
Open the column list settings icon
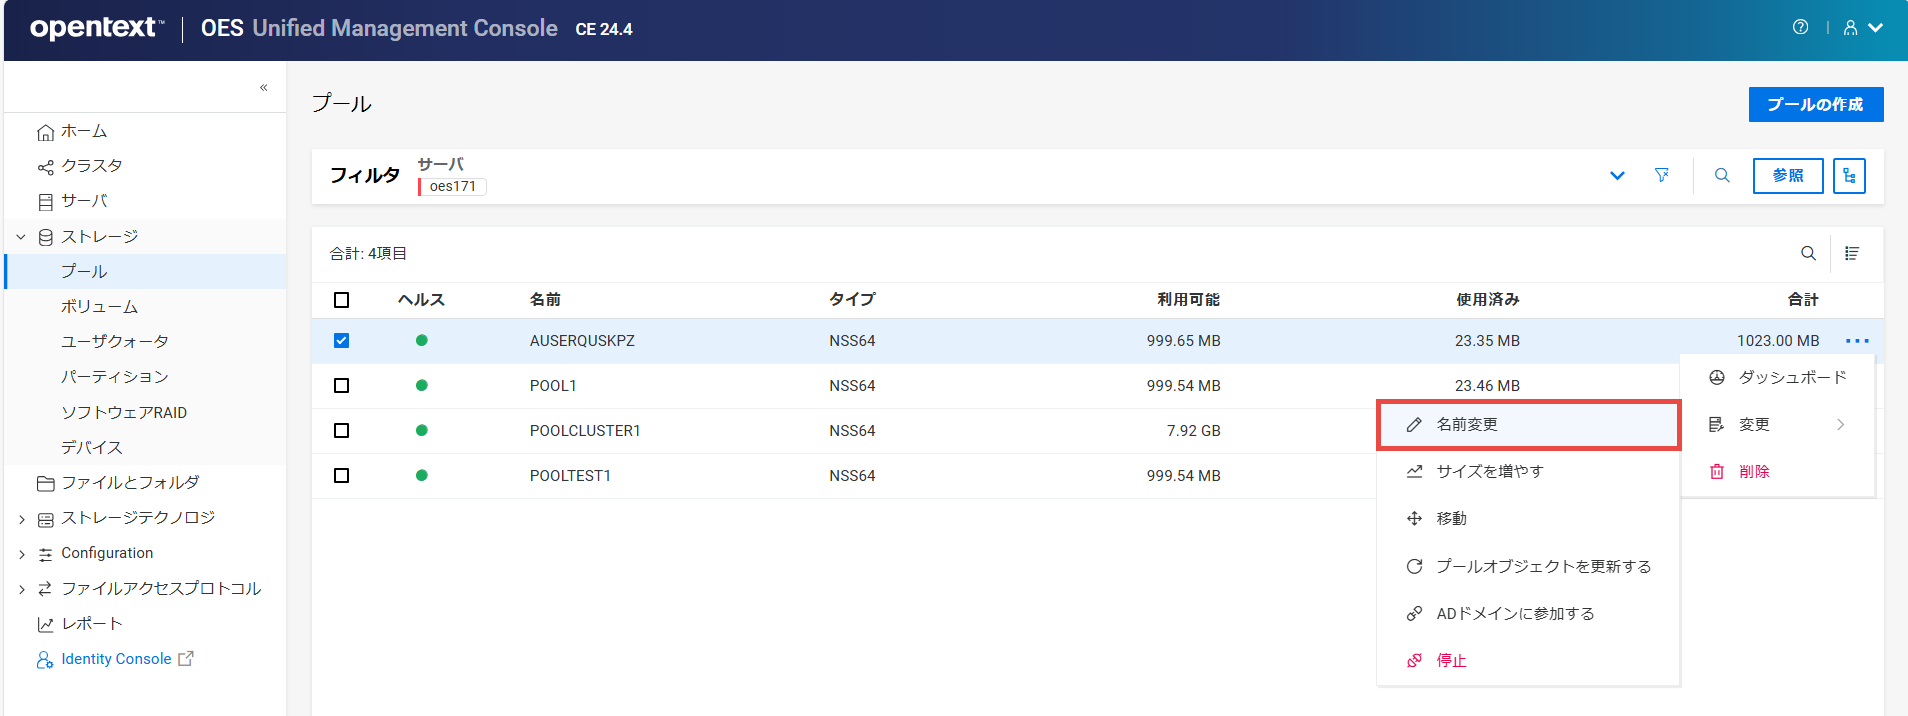(1852, 254)
